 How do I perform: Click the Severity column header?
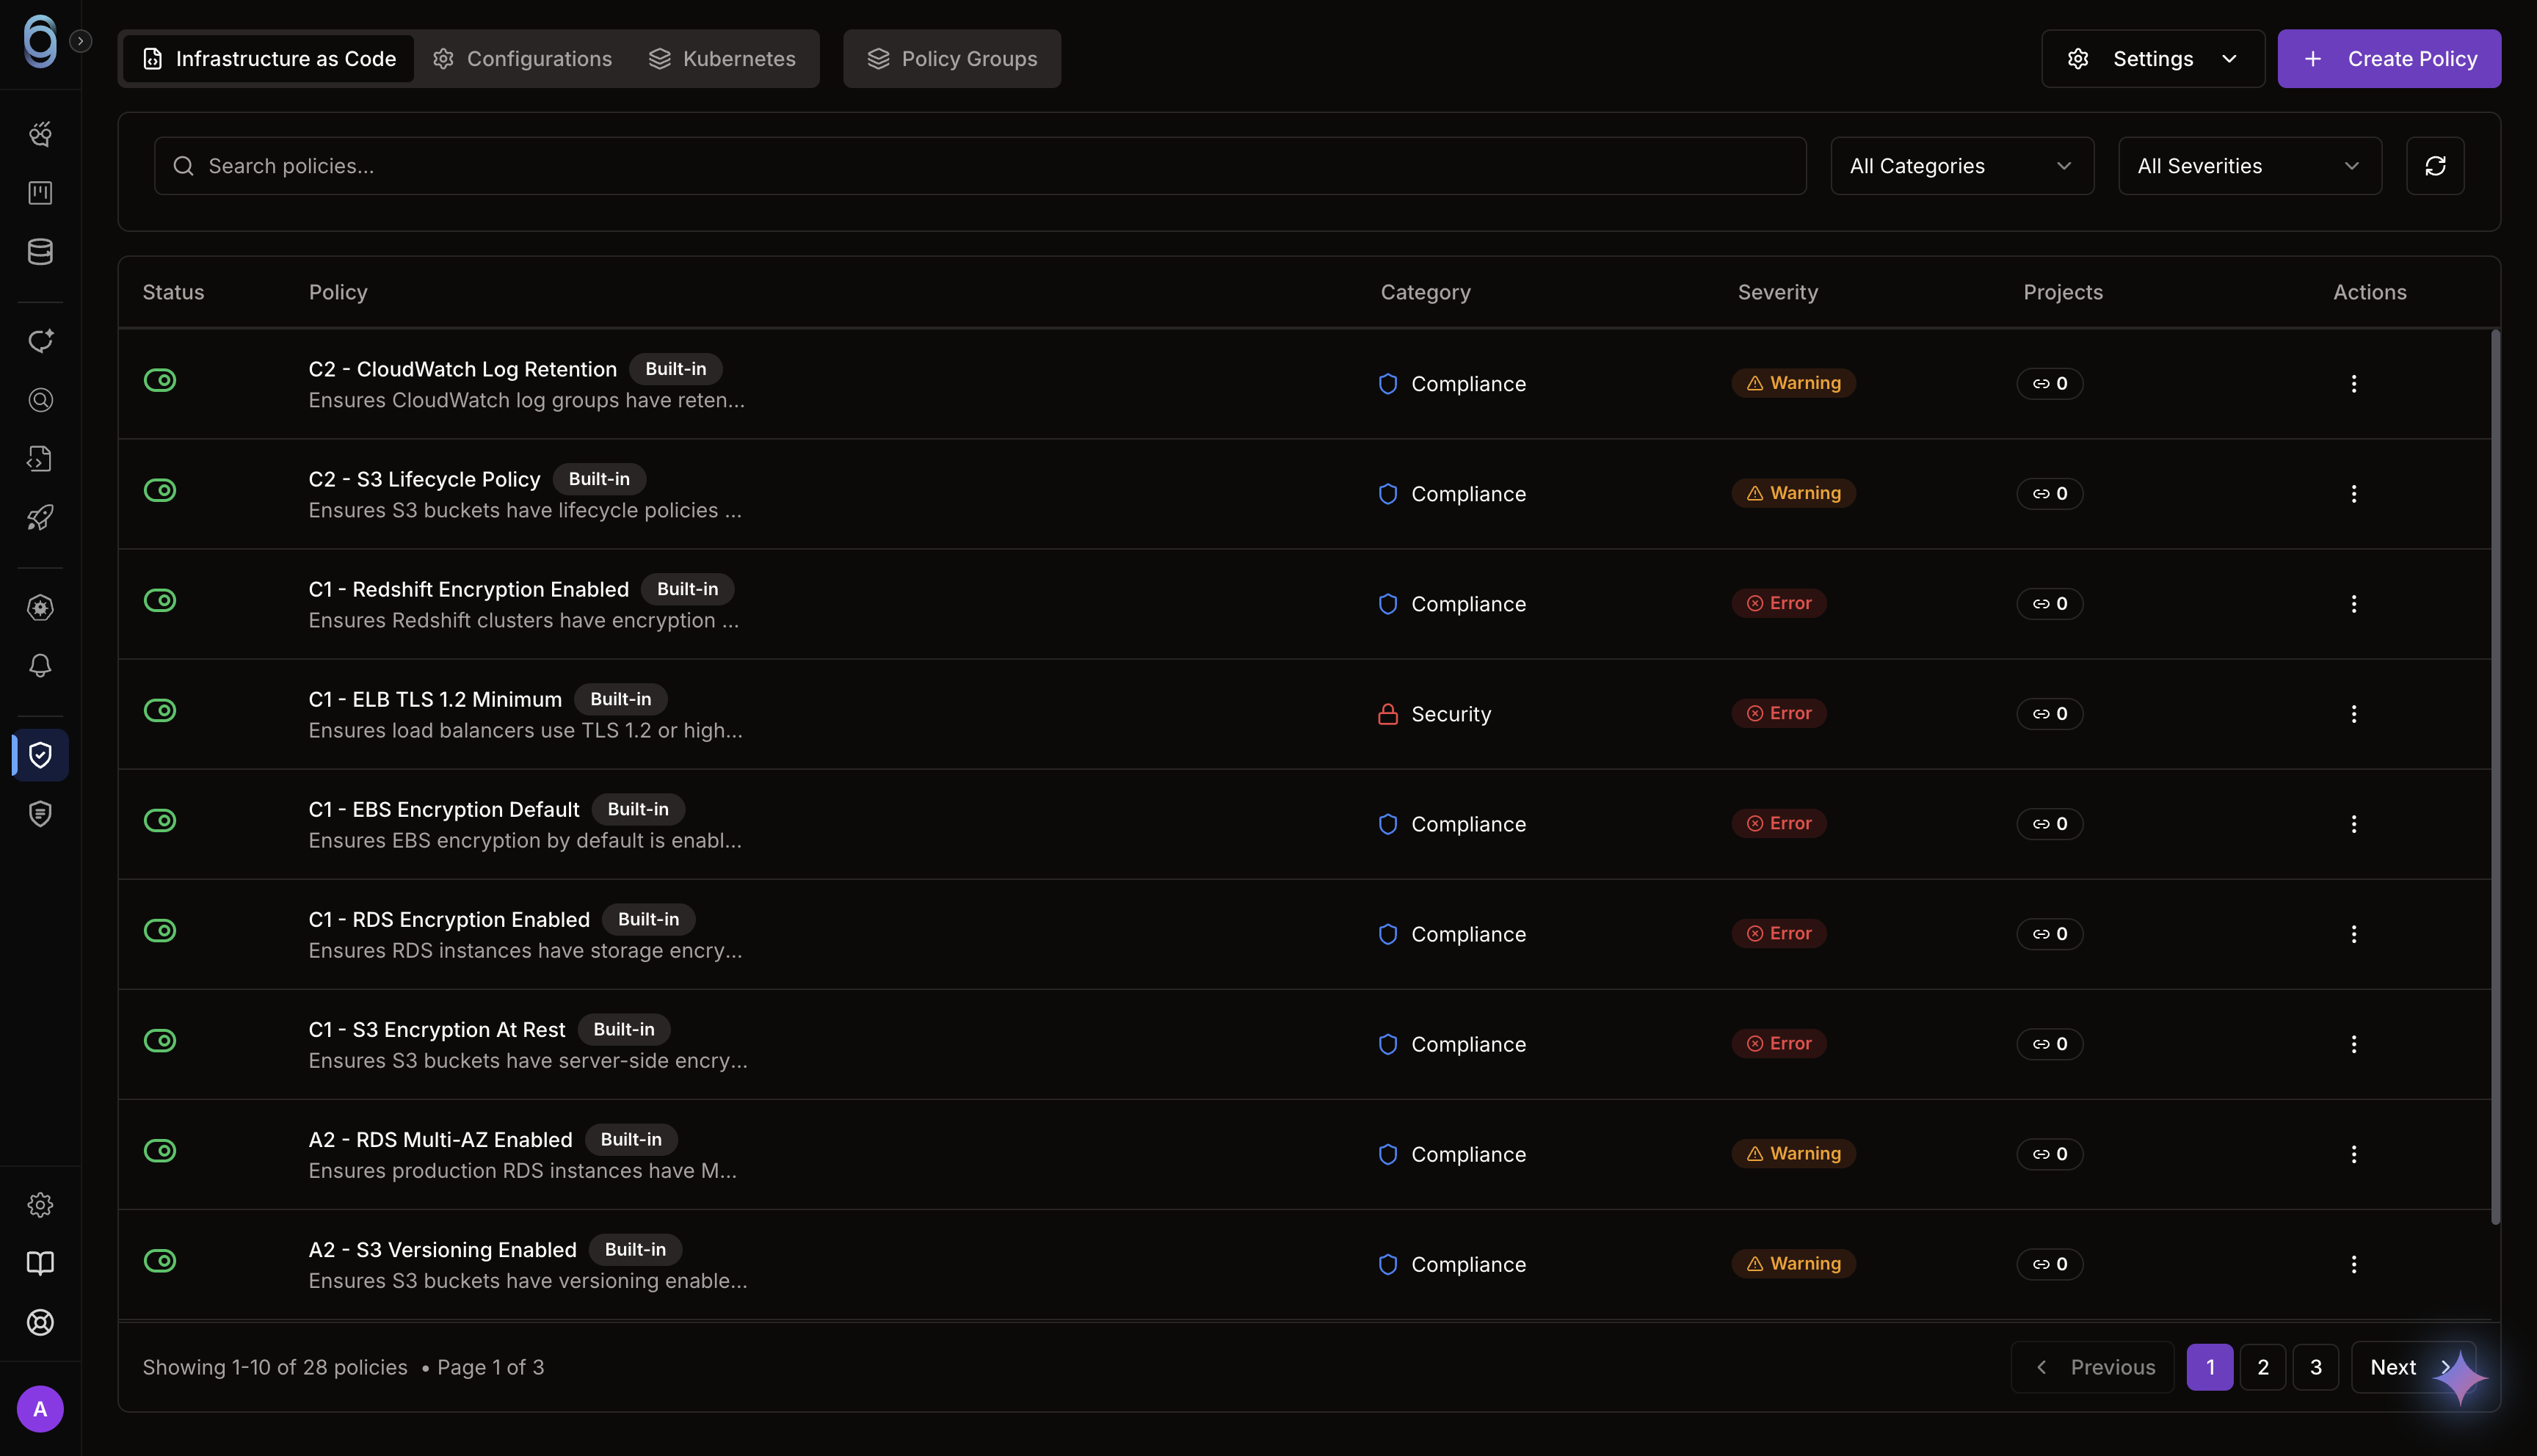pos(1777,292)
